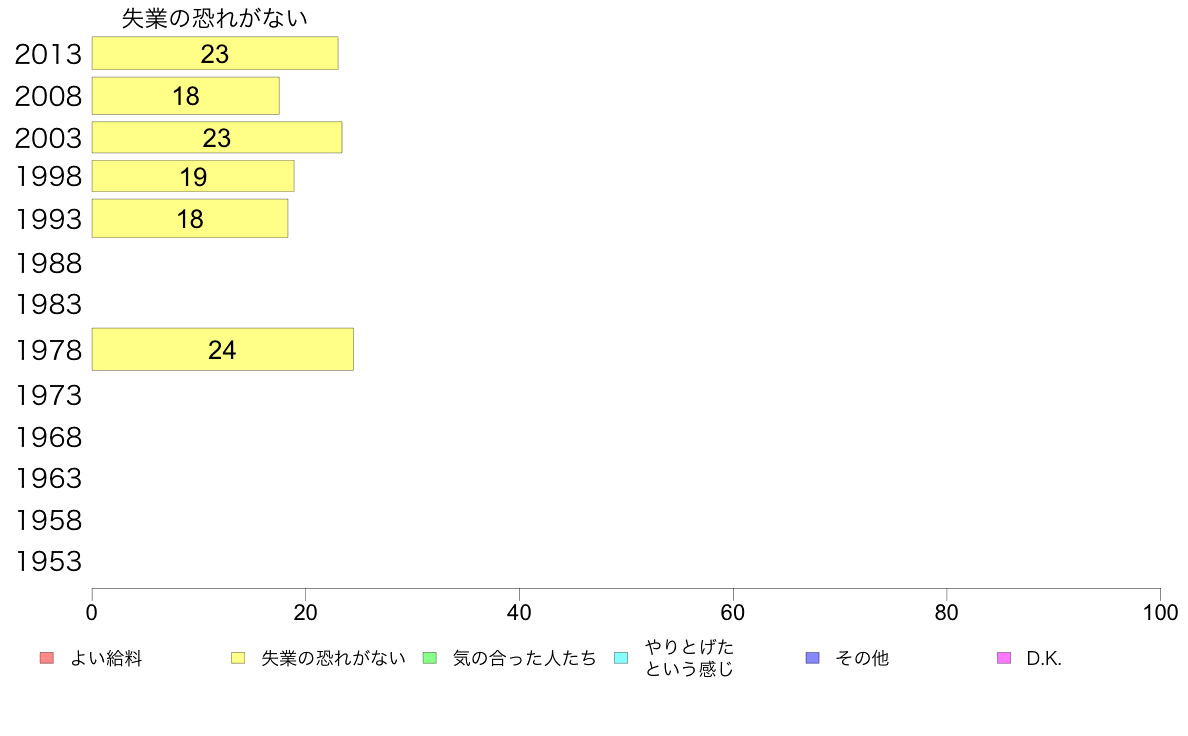Click the 1988 year axis label
Image resolution: width=1188 pixels, height=736 pixels.
coord(48,264)
